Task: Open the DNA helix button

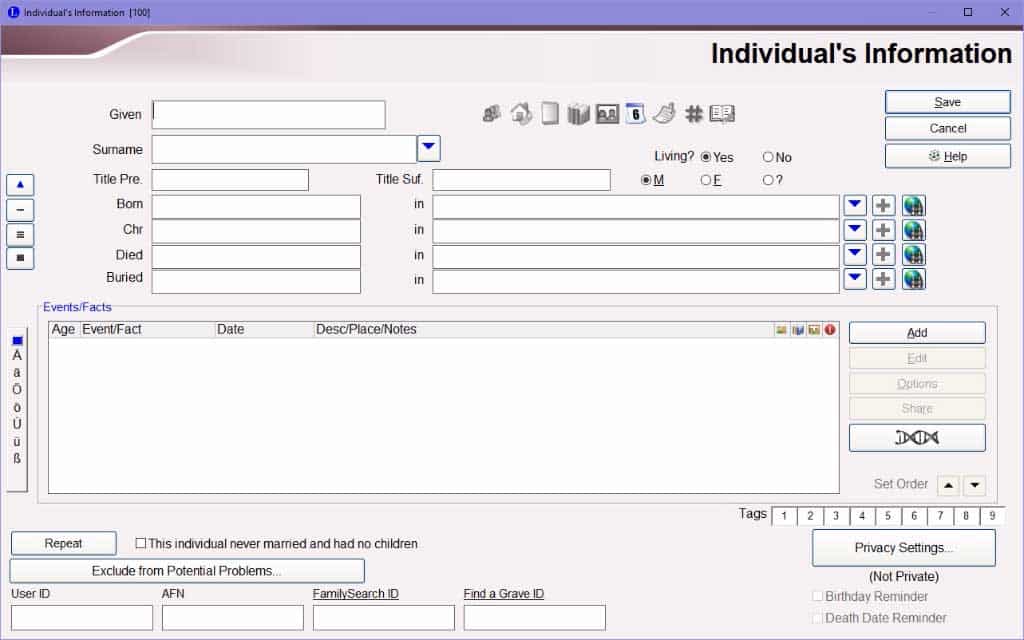Action: click(916, 438)
